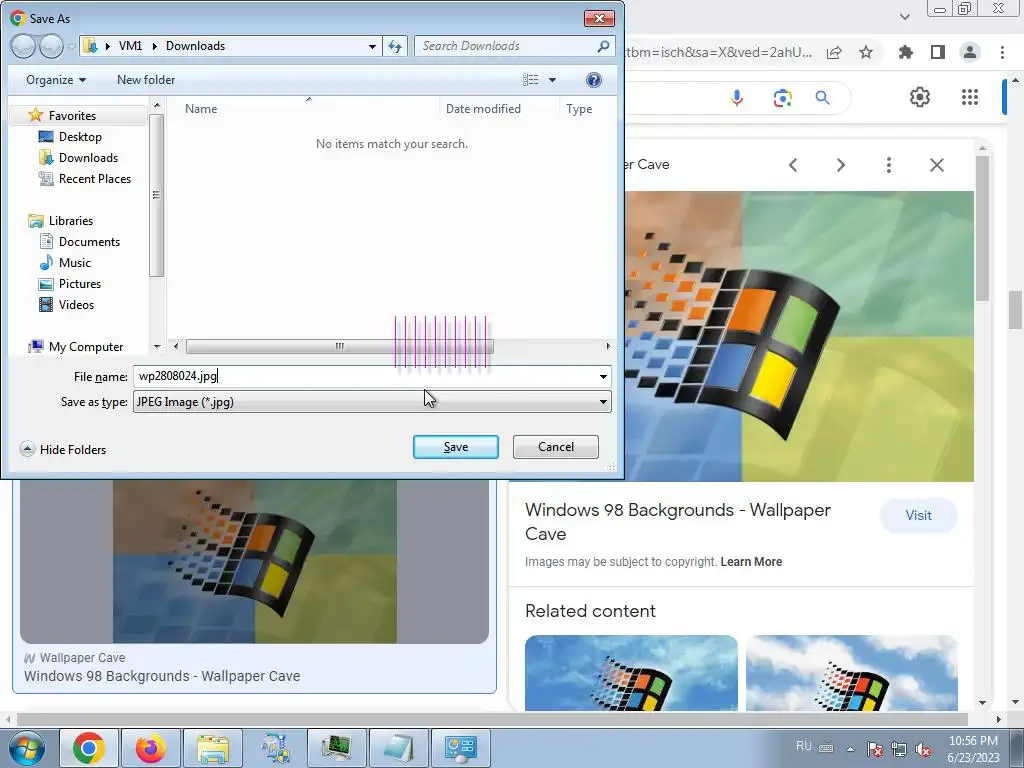1024x768 pixels.
Task: Close the image preview panel
Action: [936, 165]
